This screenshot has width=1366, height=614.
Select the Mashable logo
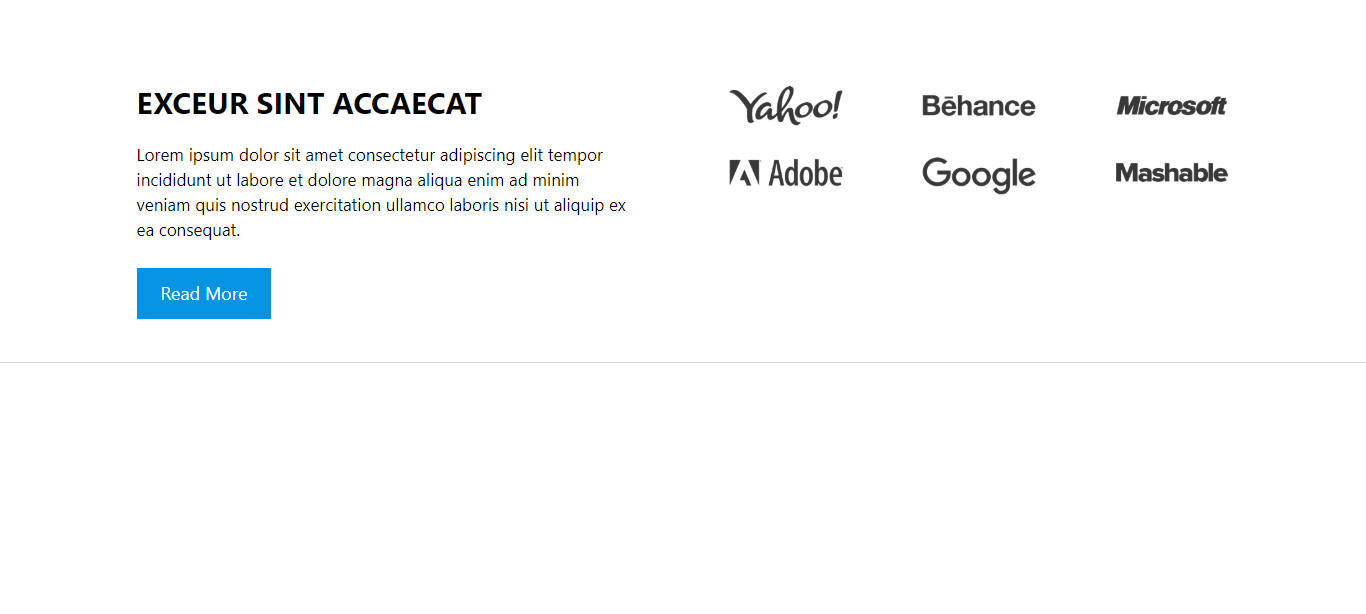[1171, 173]
